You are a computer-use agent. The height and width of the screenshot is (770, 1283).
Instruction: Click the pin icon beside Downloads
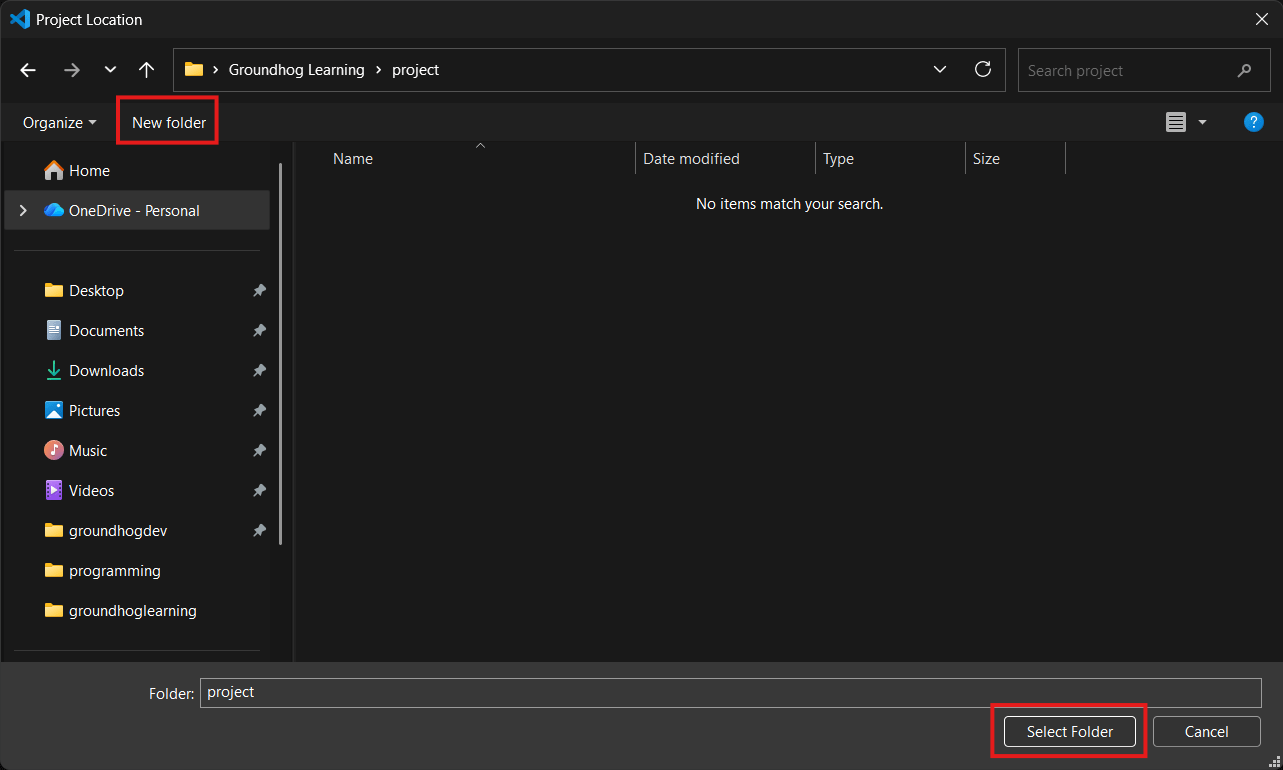coord(259,371)
